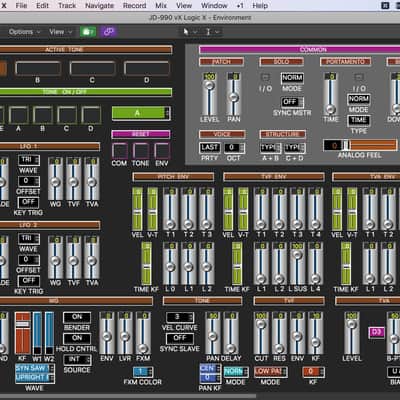Click the TVF ENV L SUS slider
The image size is (400, 400).
tap(297, 263)
